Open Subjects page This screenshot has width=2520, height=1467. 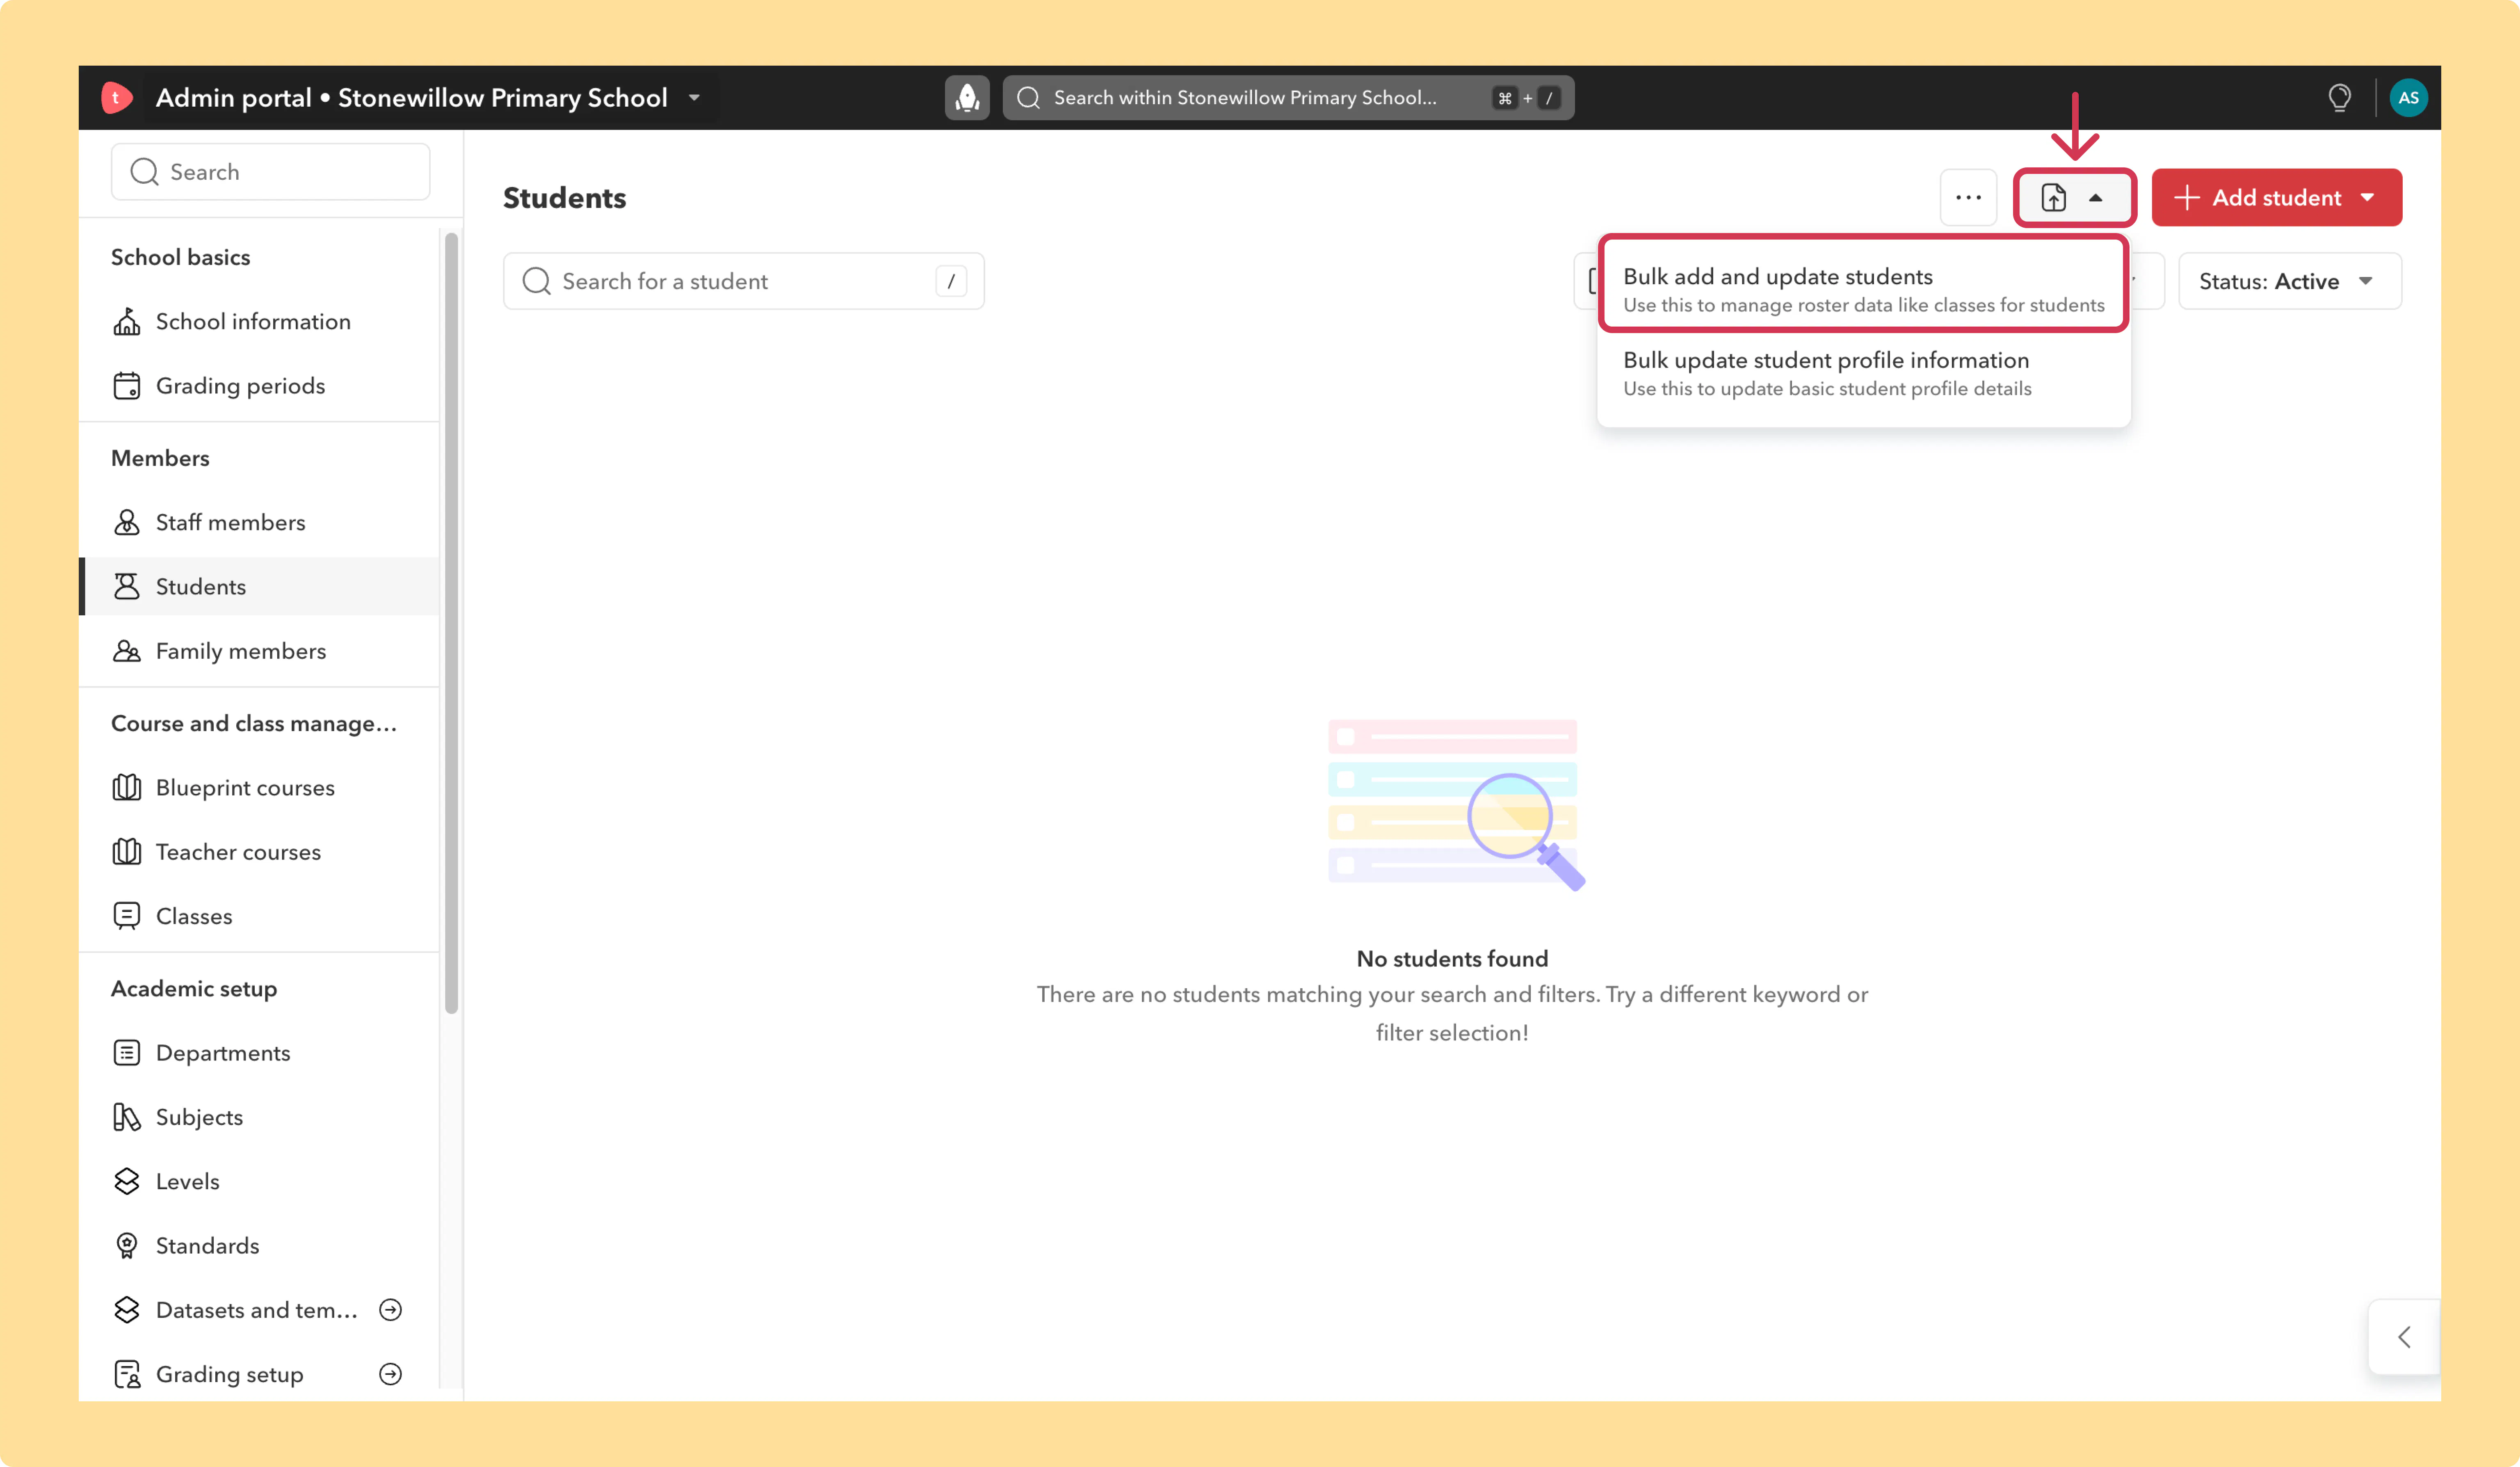coord(259,1117)
